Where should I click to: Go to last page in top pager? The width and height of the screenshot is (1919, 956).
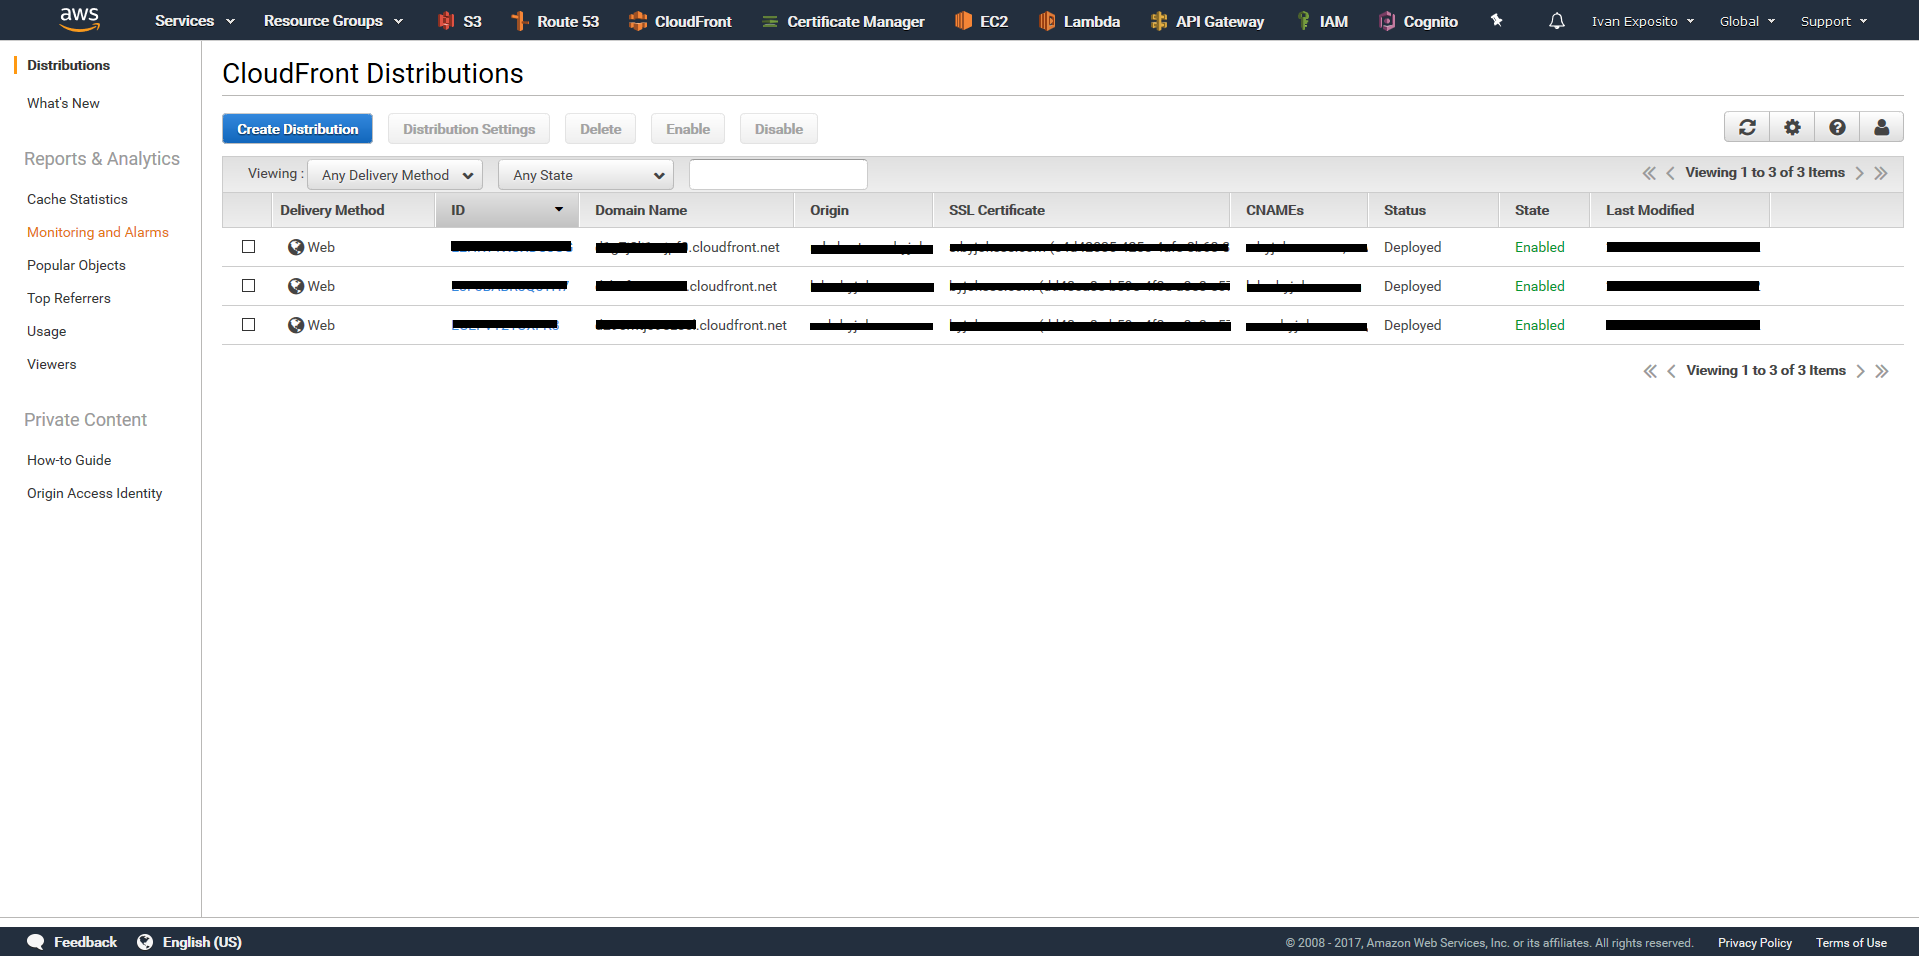point(1881,173)
